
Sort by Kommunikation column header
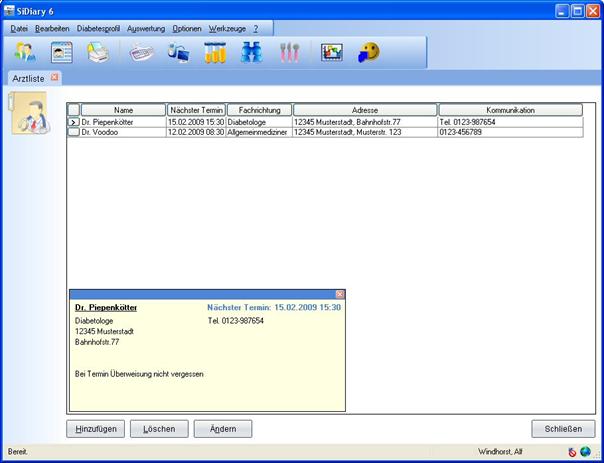(x=510, y=110)
